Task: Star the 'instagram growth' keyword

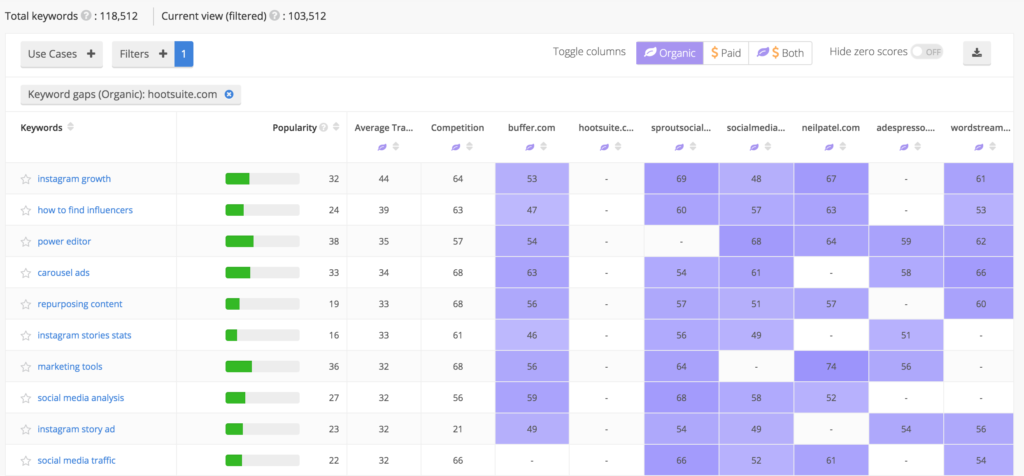Action: tap(25, 179)
